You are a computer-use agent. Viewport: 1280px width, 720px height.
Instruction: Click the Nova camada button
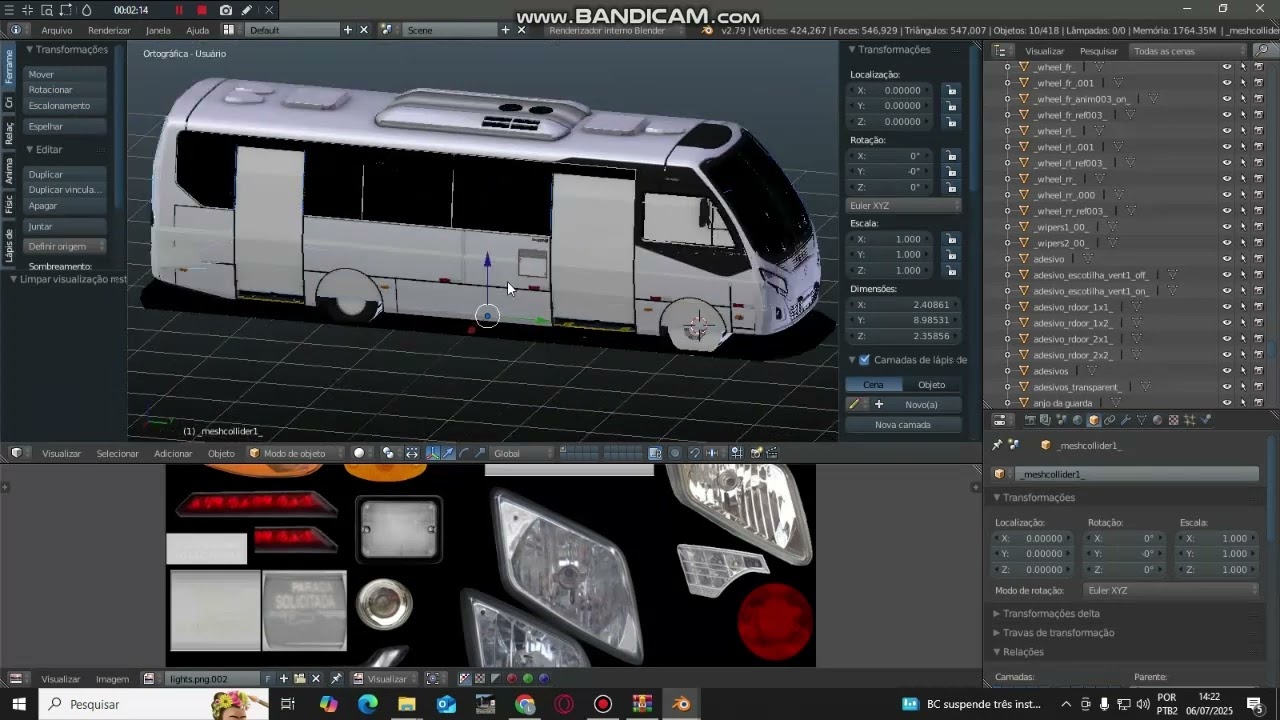(x=903, y=425)
